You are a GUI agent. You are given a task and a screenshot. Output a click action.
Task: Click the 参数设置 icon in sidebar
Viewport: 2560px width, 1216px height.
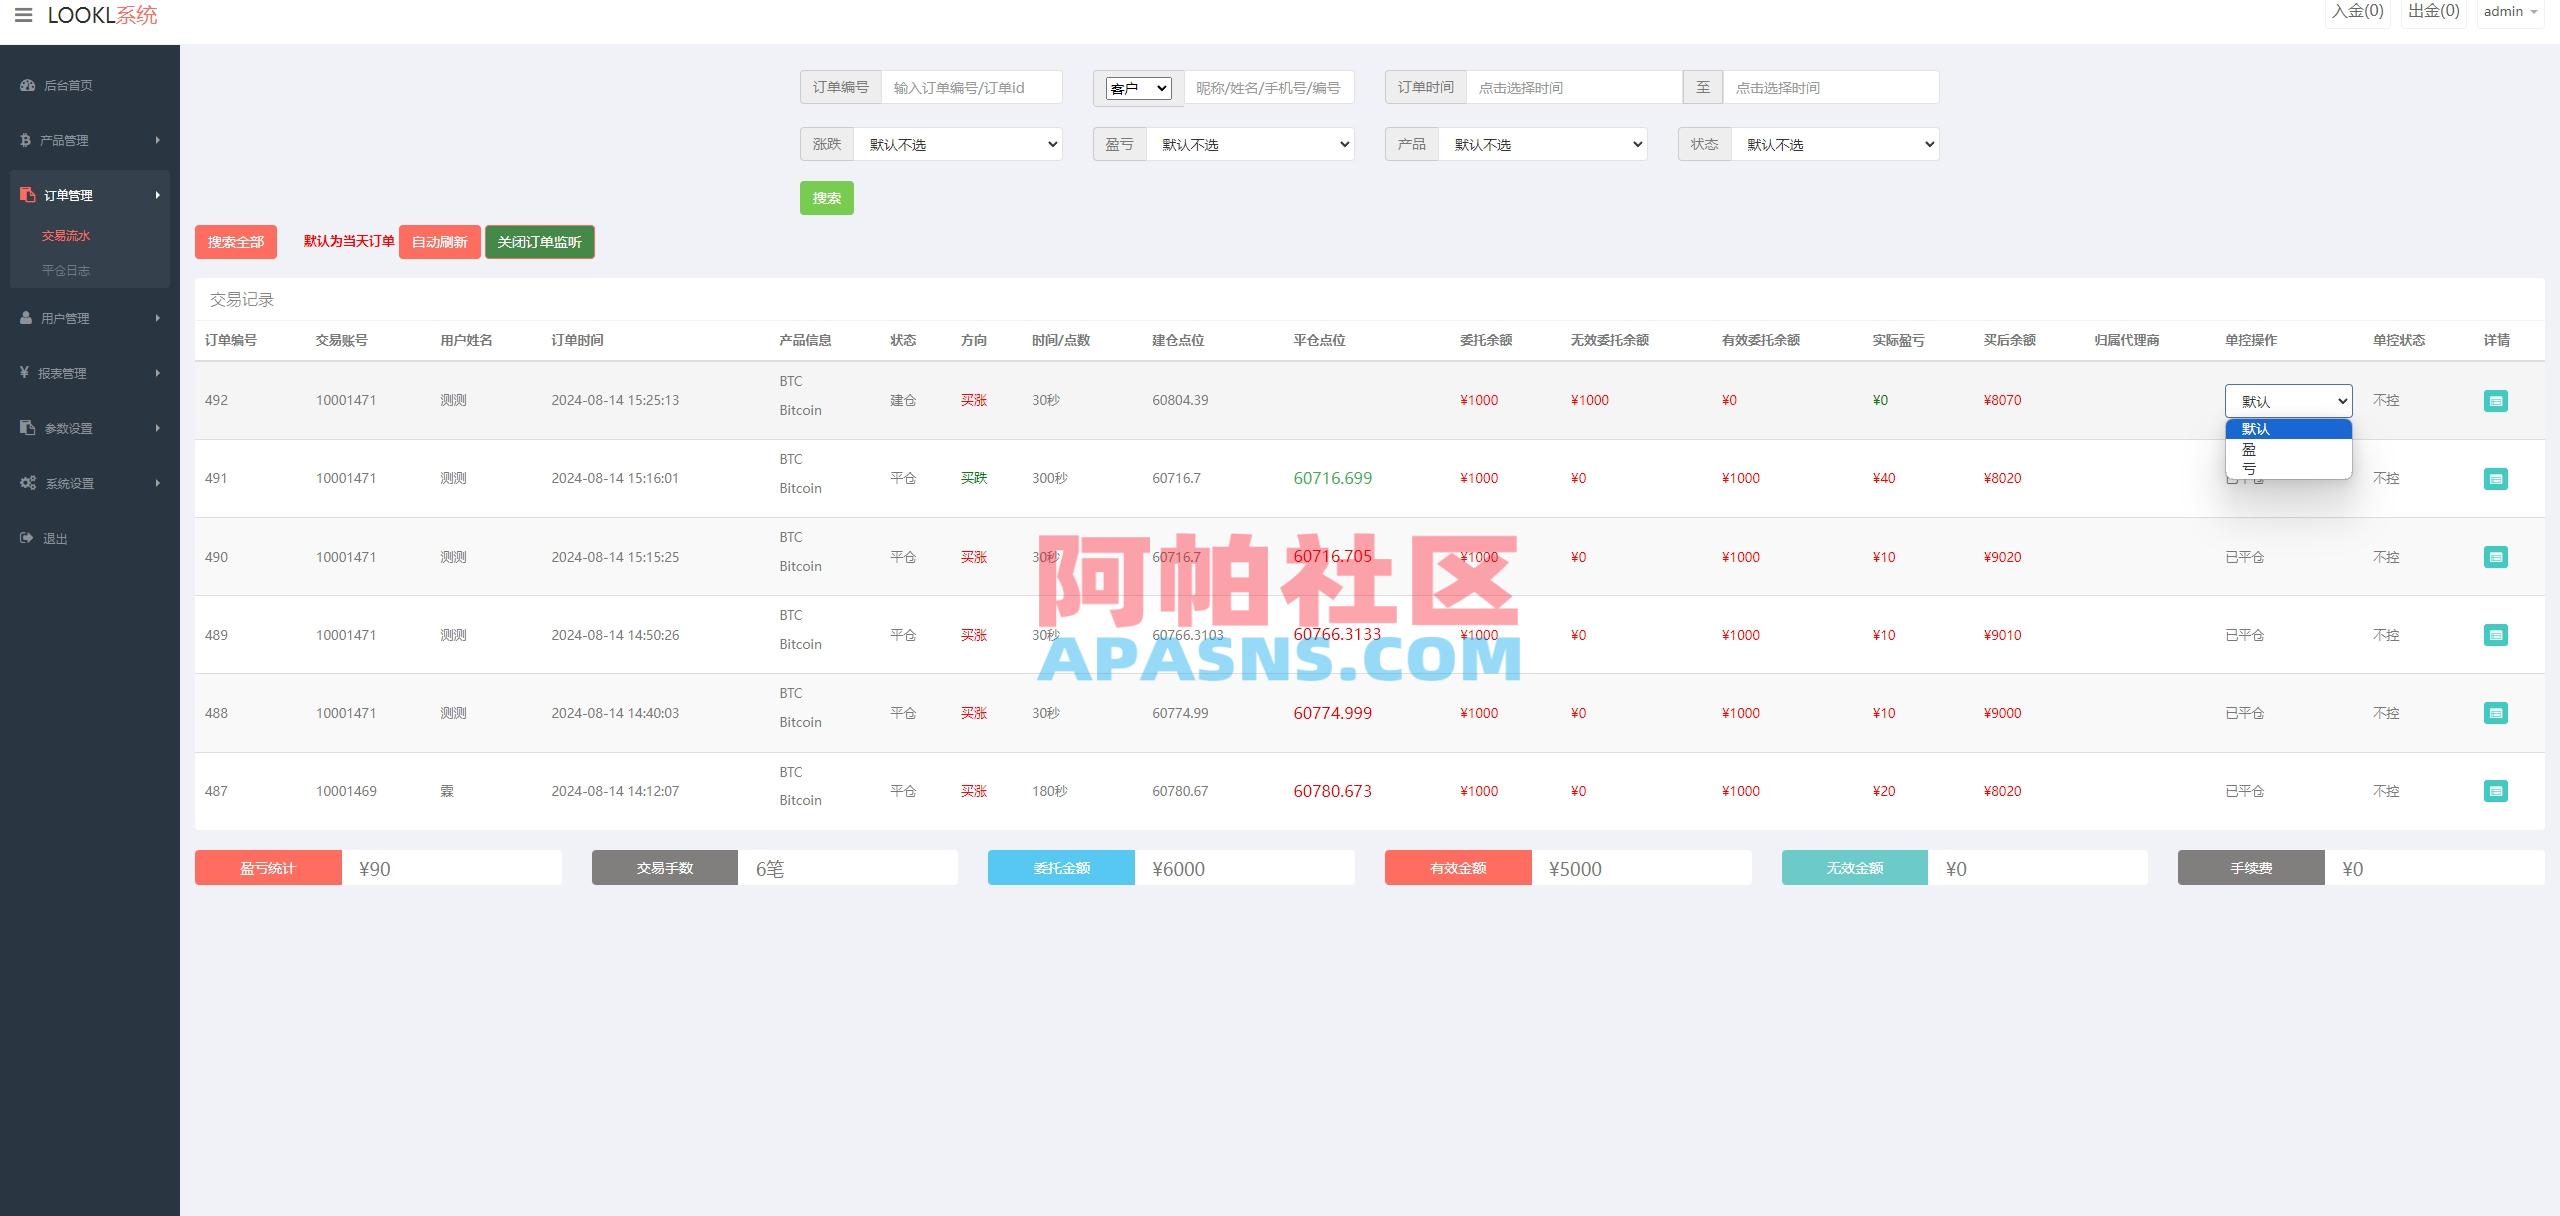pyautogui.click(x=27, y=427)
